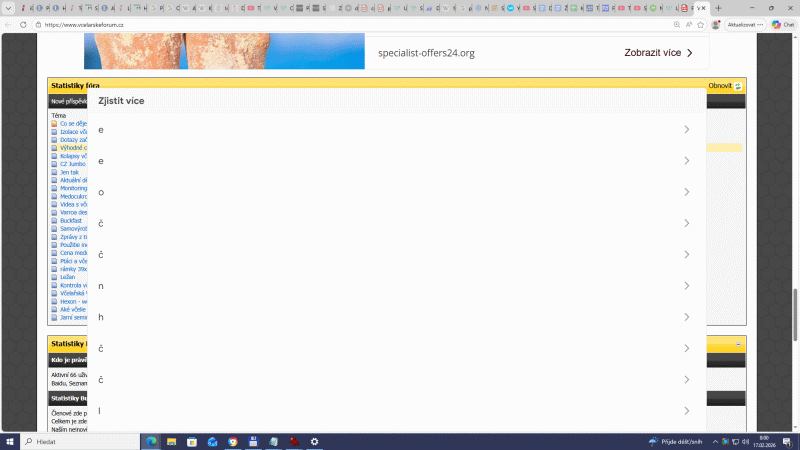Image resolution: width=800 pixels, height=450 pixels.
Task: Open the weather widget Přijde déšť/sníh
Action: 676,441
